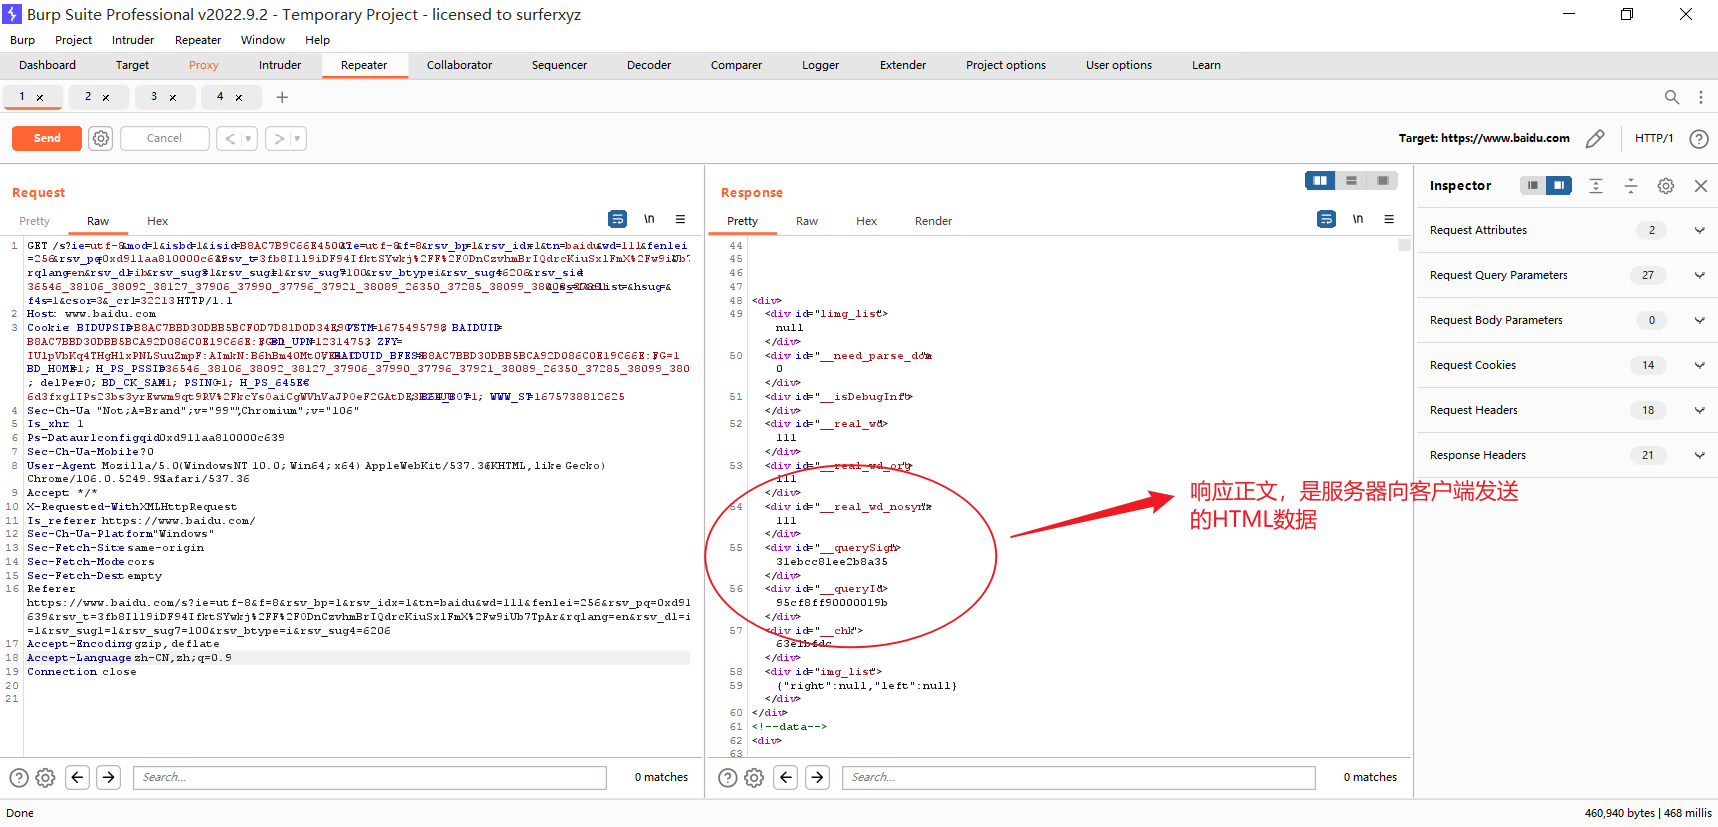Close Repeater tab 3
Screen dimensions: 1718x827
[x=173, y=98]
